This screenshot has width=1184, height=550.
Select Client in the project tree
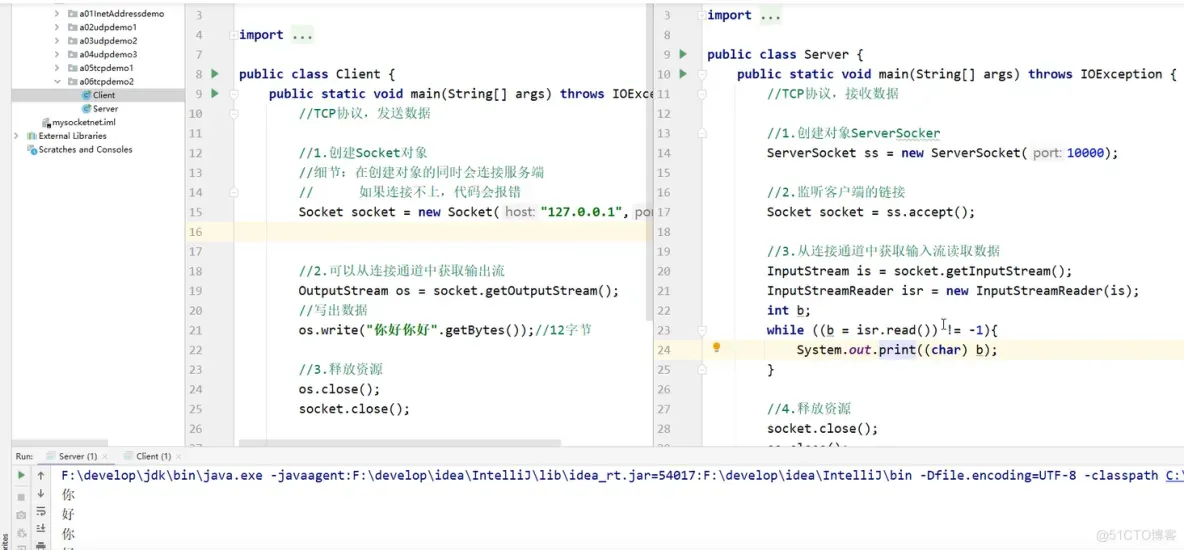click(x=104, y=95)
